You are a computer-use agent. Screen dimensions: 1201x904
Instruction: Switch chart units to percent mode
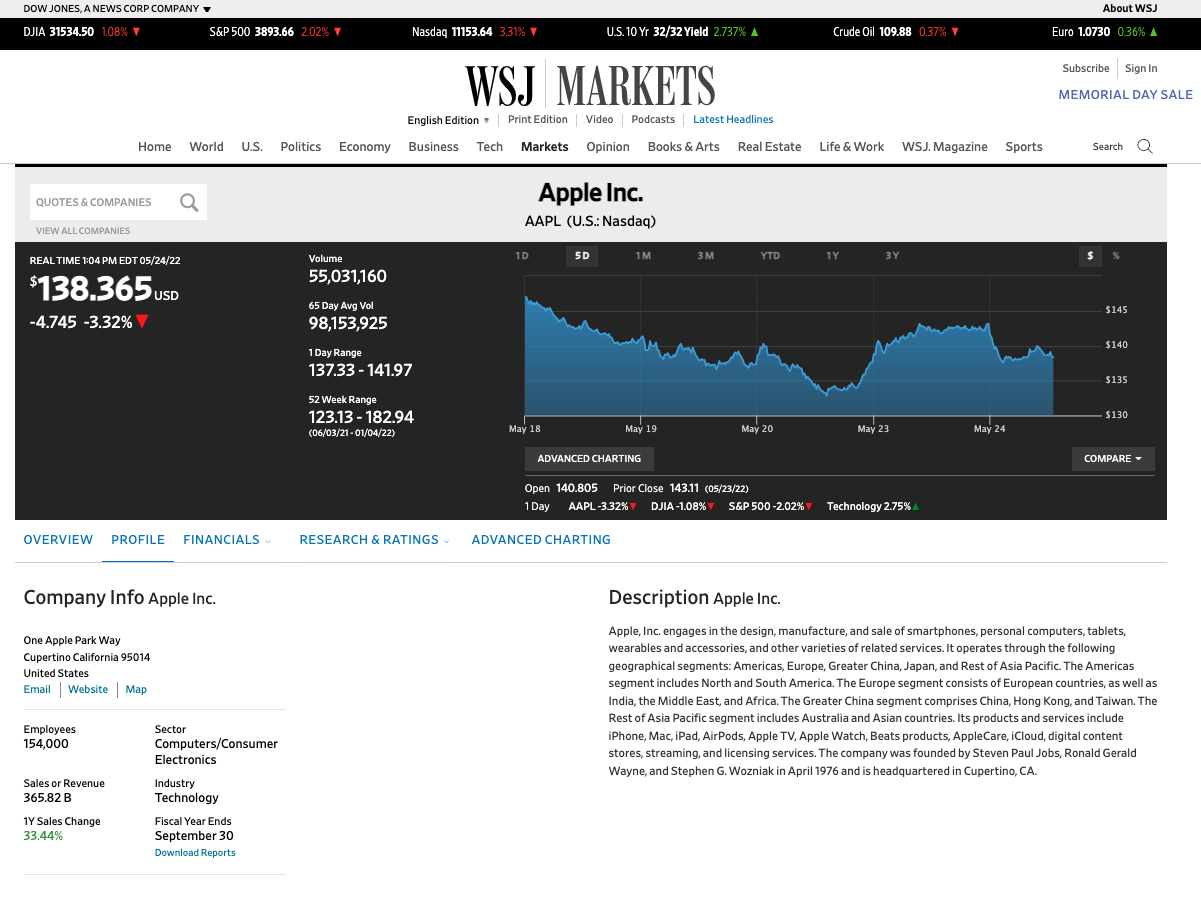pos(1116,256)
